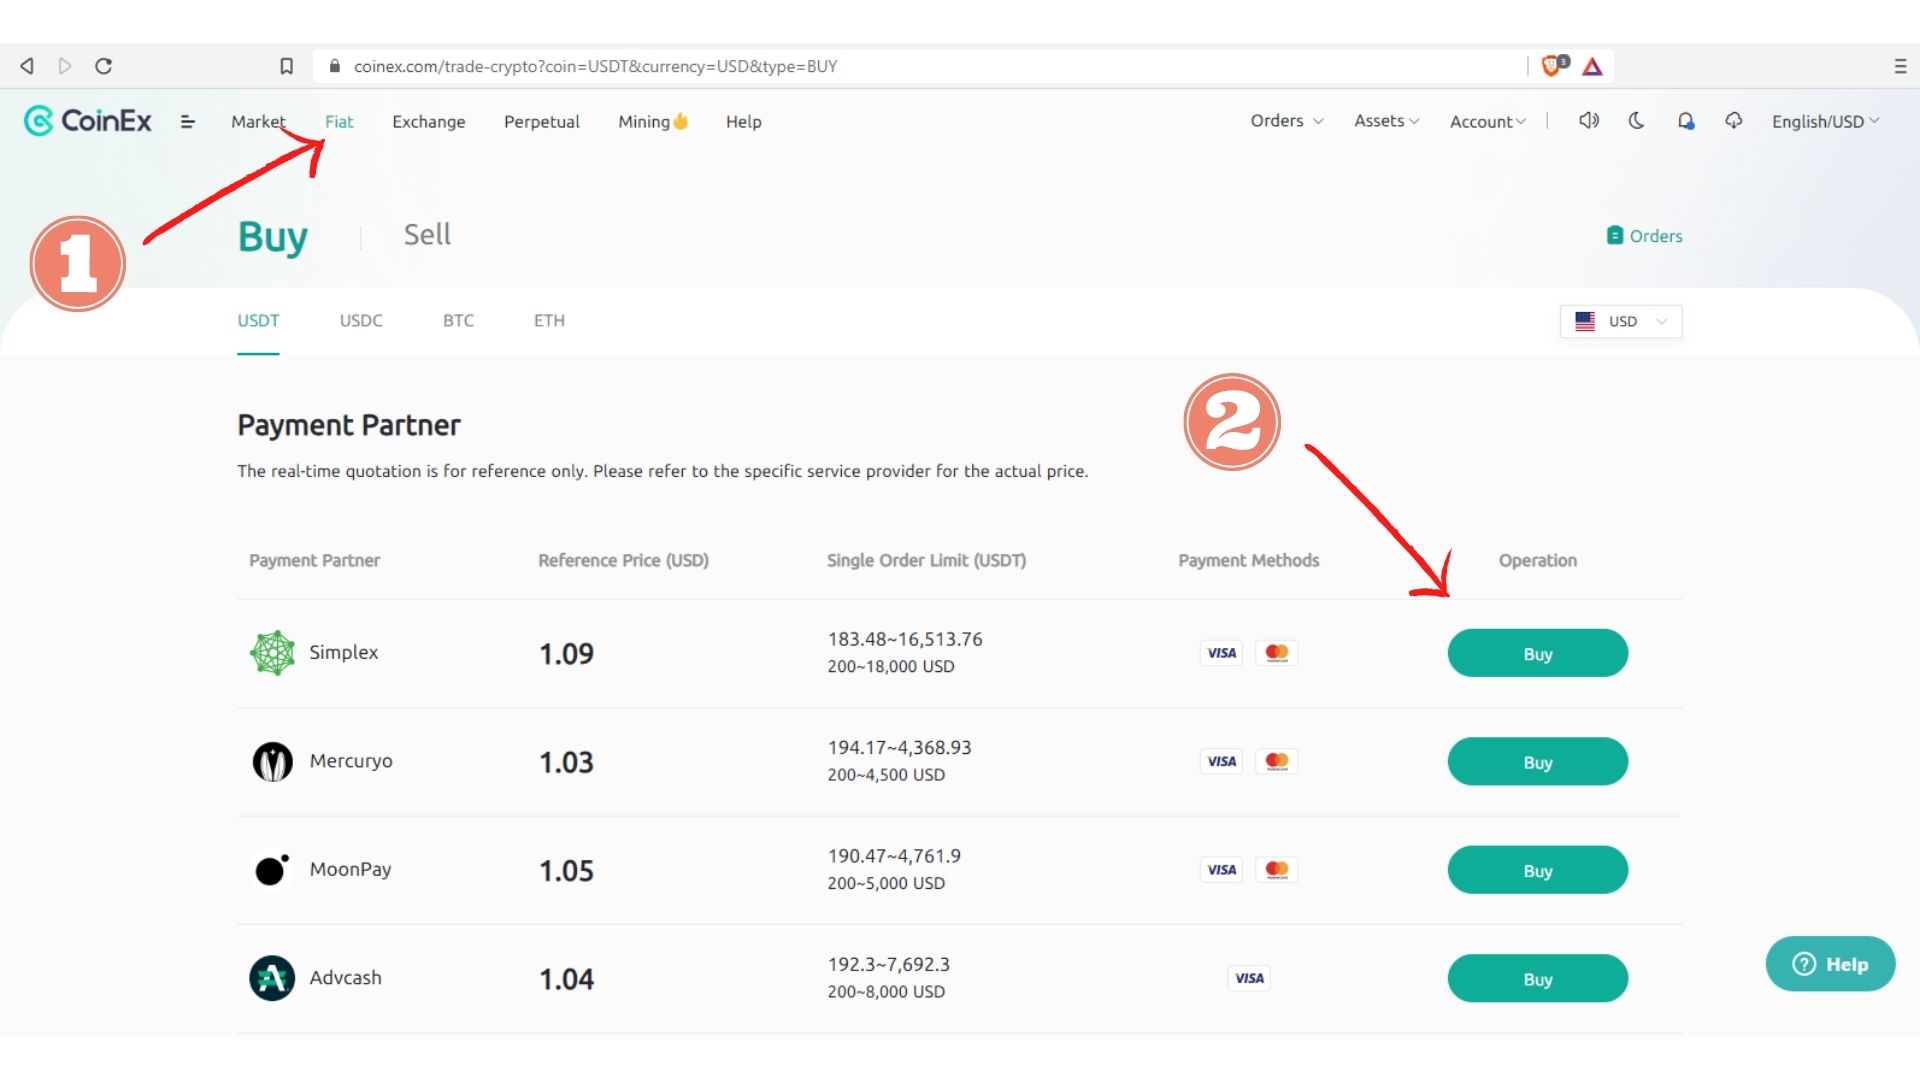Open the browser hamburger menu
Screen dimensions: 1920x1080
[1900, 66]
